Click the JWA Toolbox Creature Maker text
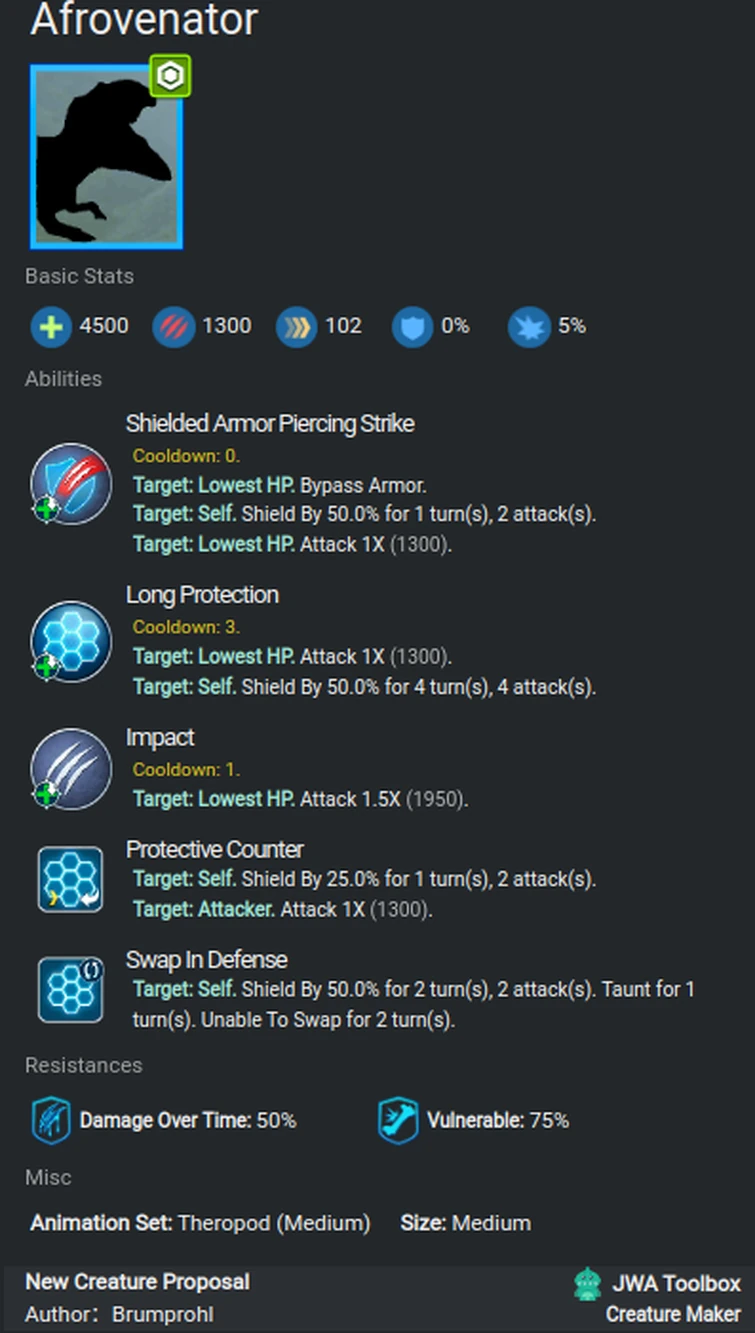Viewport: 755px width, 1333px height. point(673,1298)
